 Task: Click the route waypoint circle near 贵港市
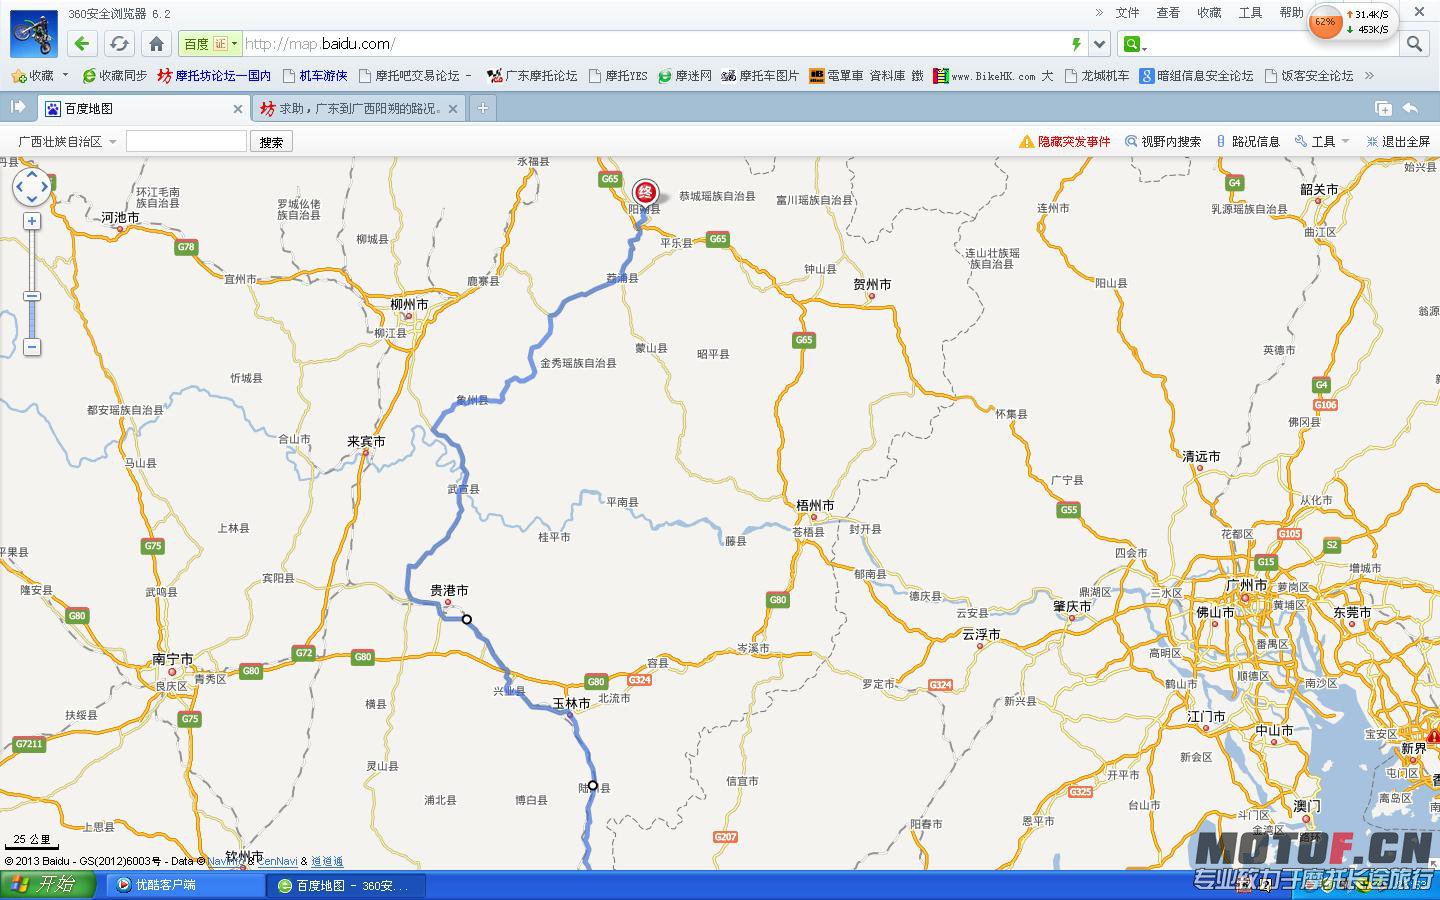(467, 619)
